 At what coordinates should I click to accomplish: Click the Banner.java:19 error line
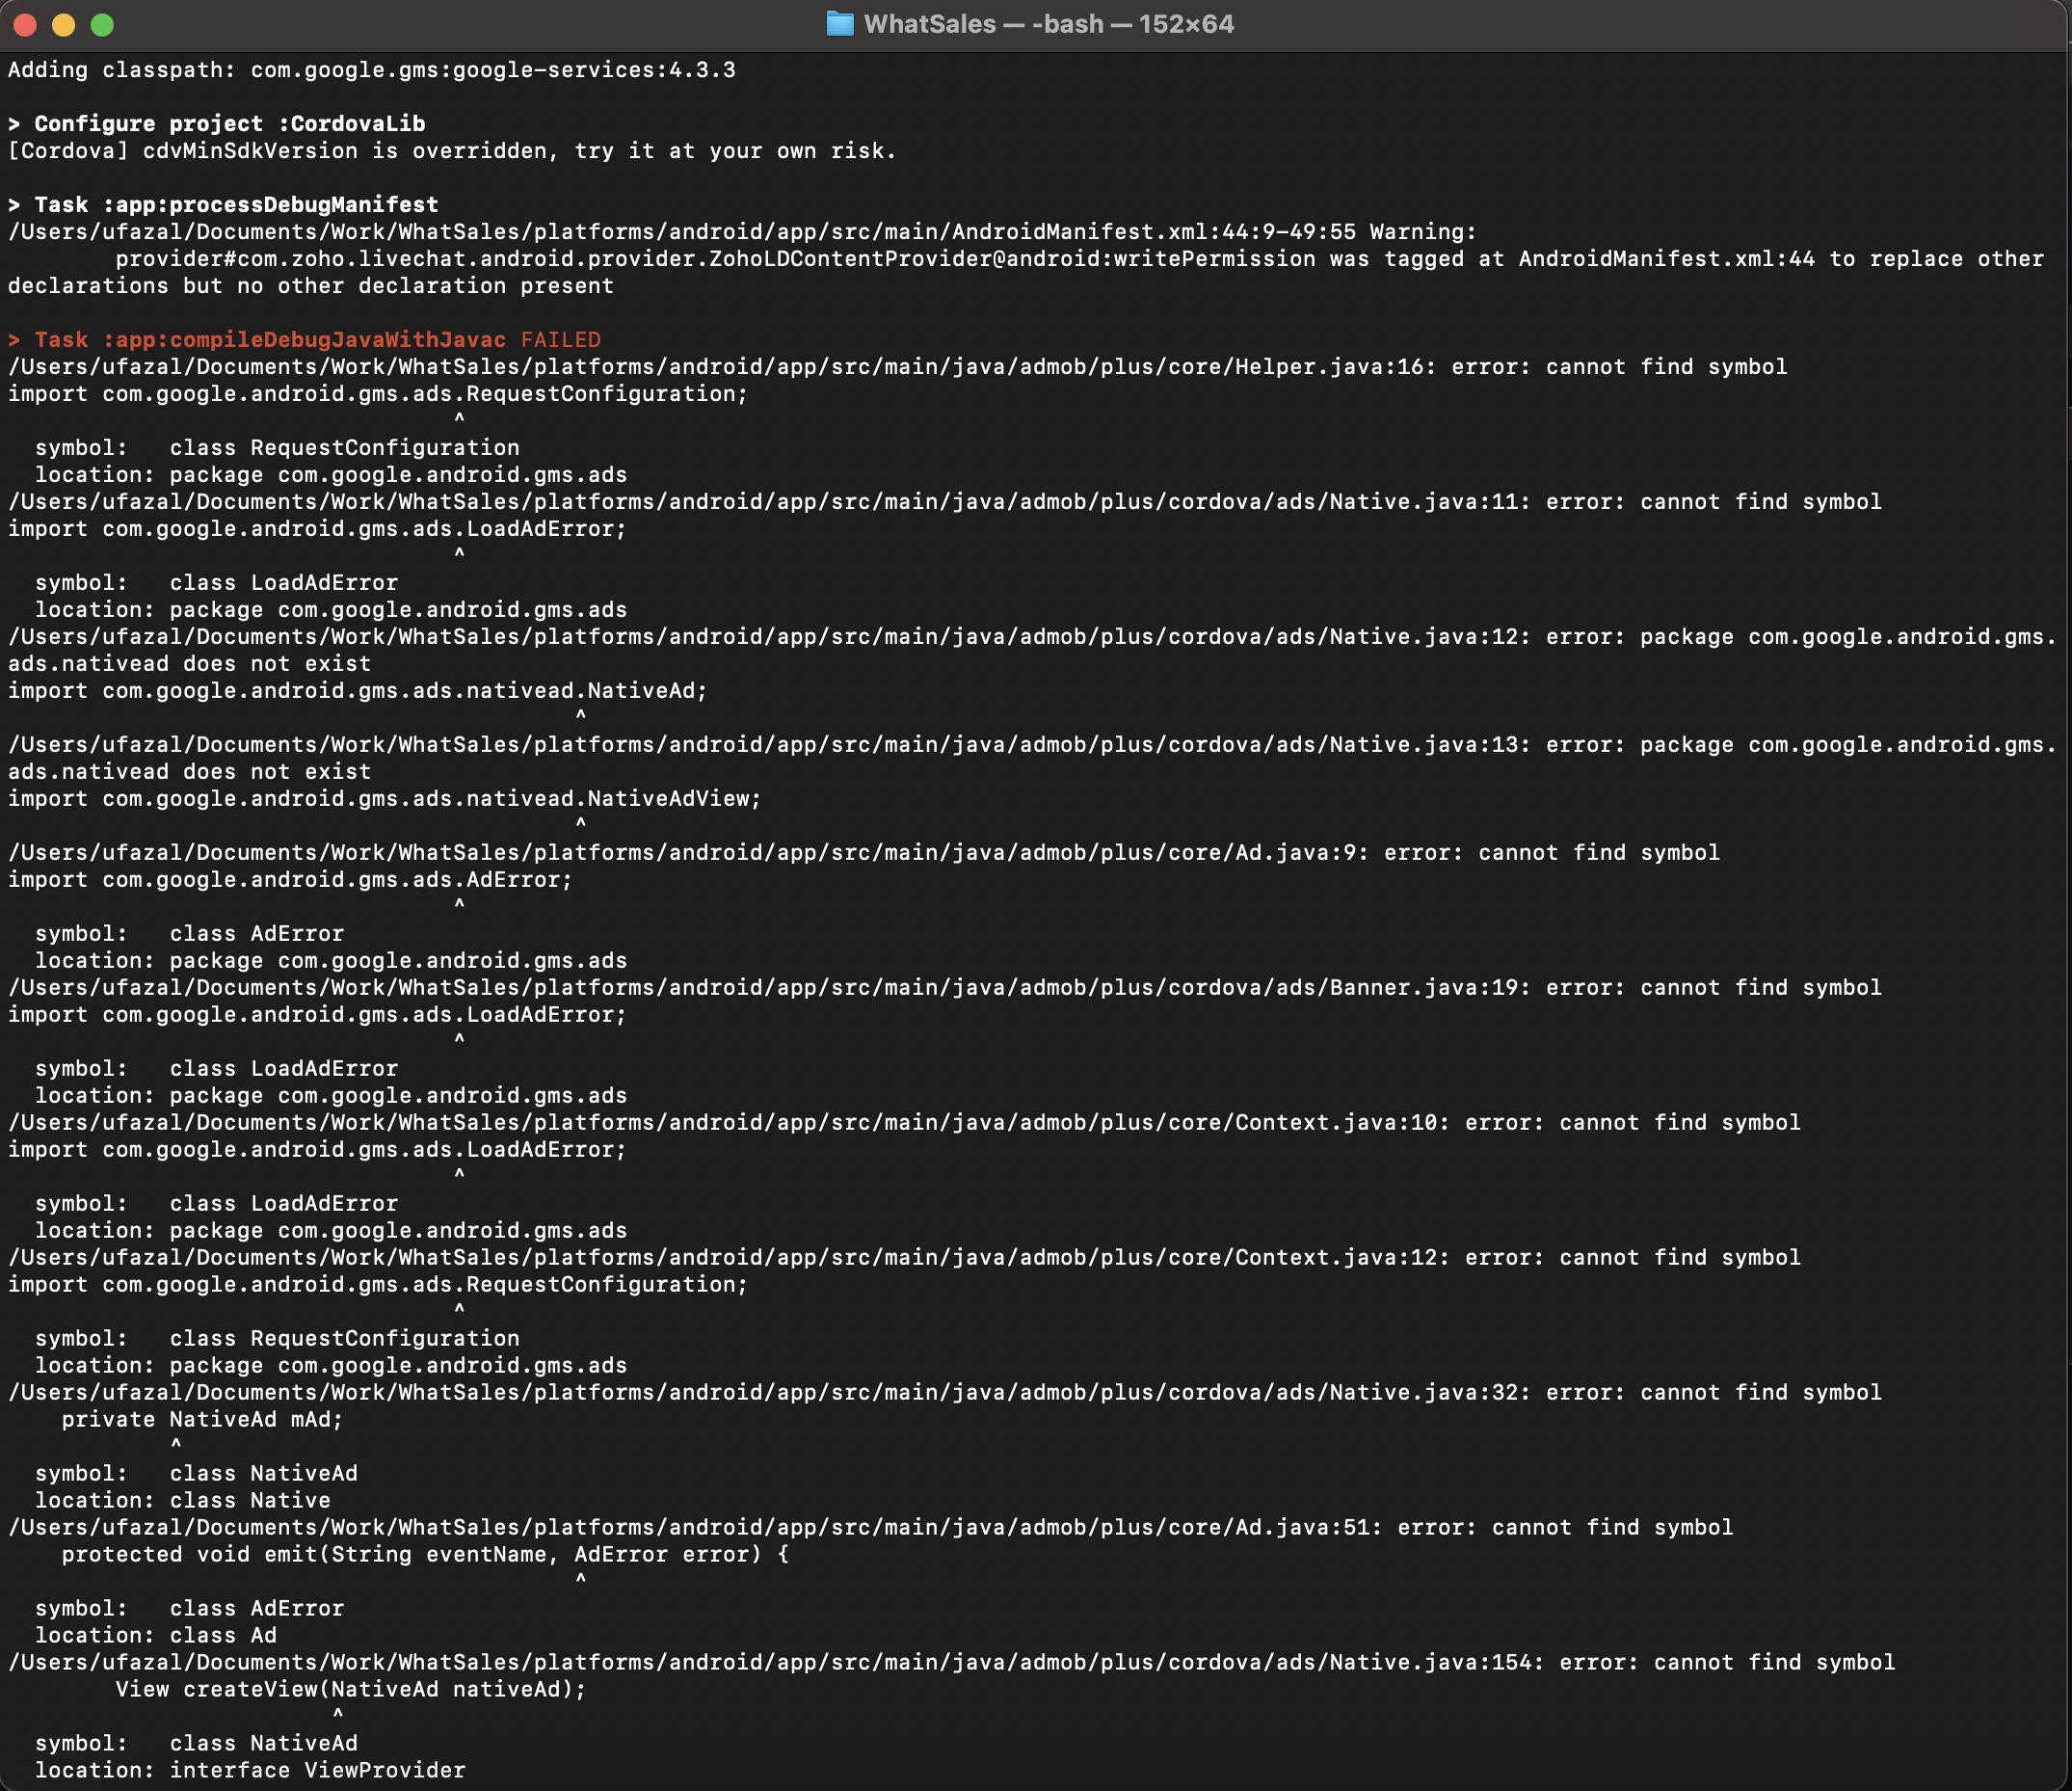[x=940, y=987]
